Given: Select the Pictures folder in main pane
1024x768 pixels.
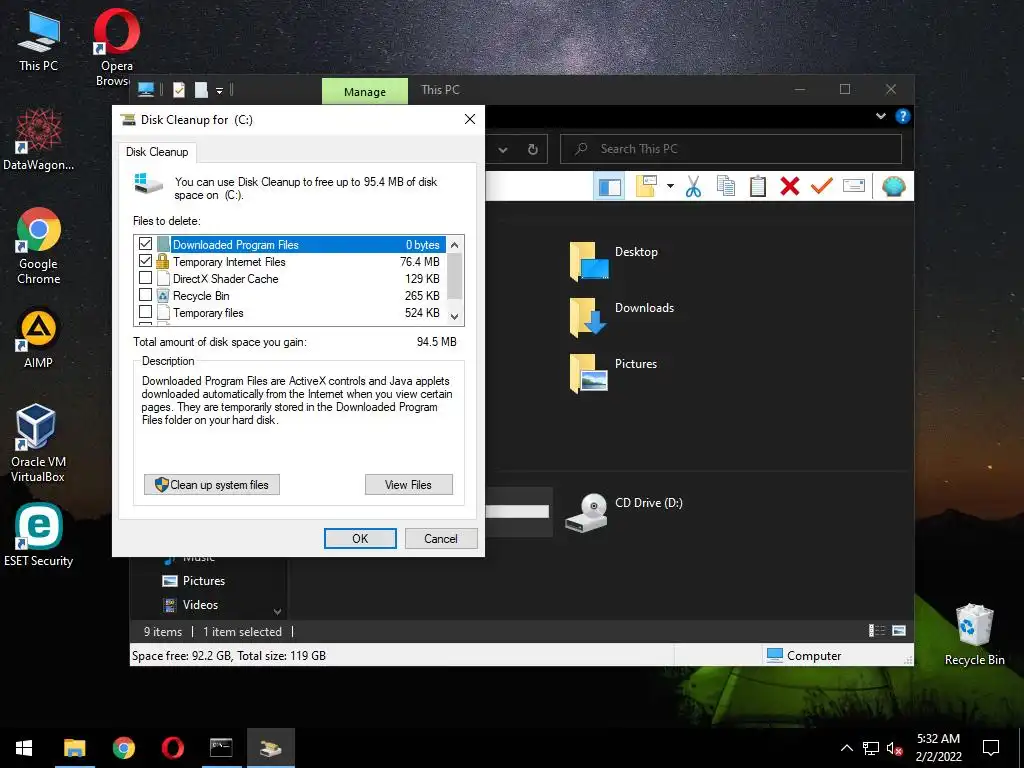Looking at the screenshot, I should pos(614,373).
